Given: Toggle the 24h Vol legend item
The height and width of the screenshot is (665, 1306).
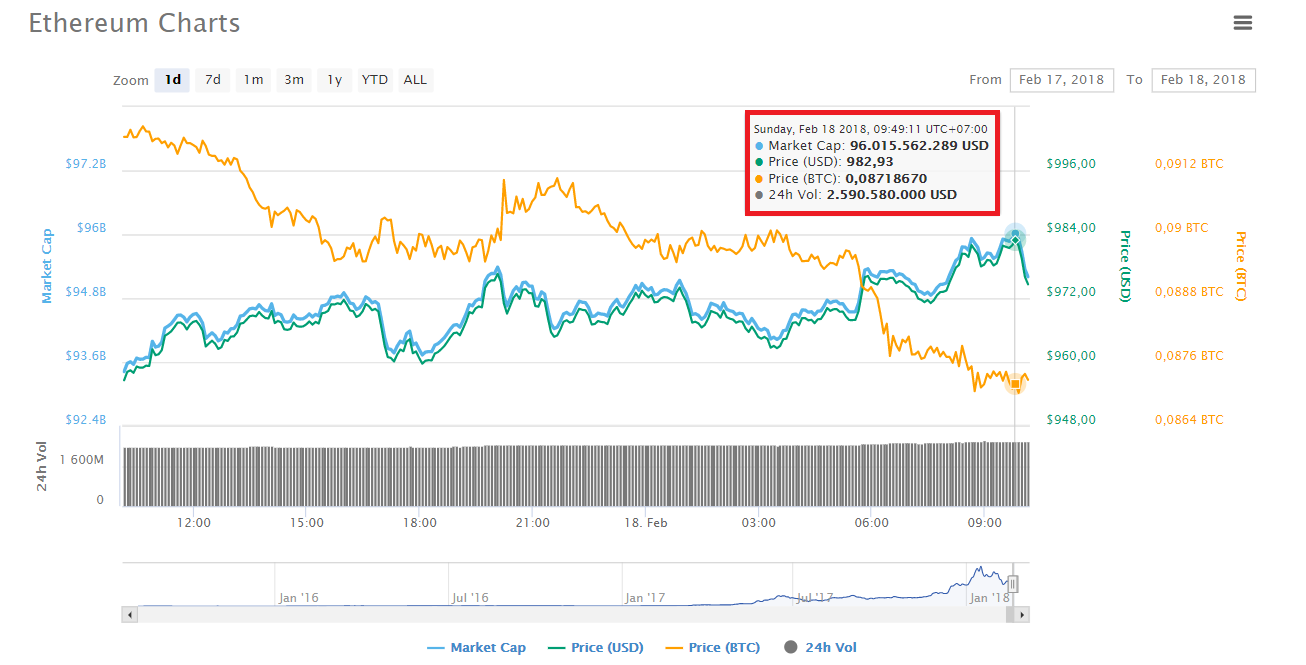Looking at the screenshot, I should click(x=821, y=647).
